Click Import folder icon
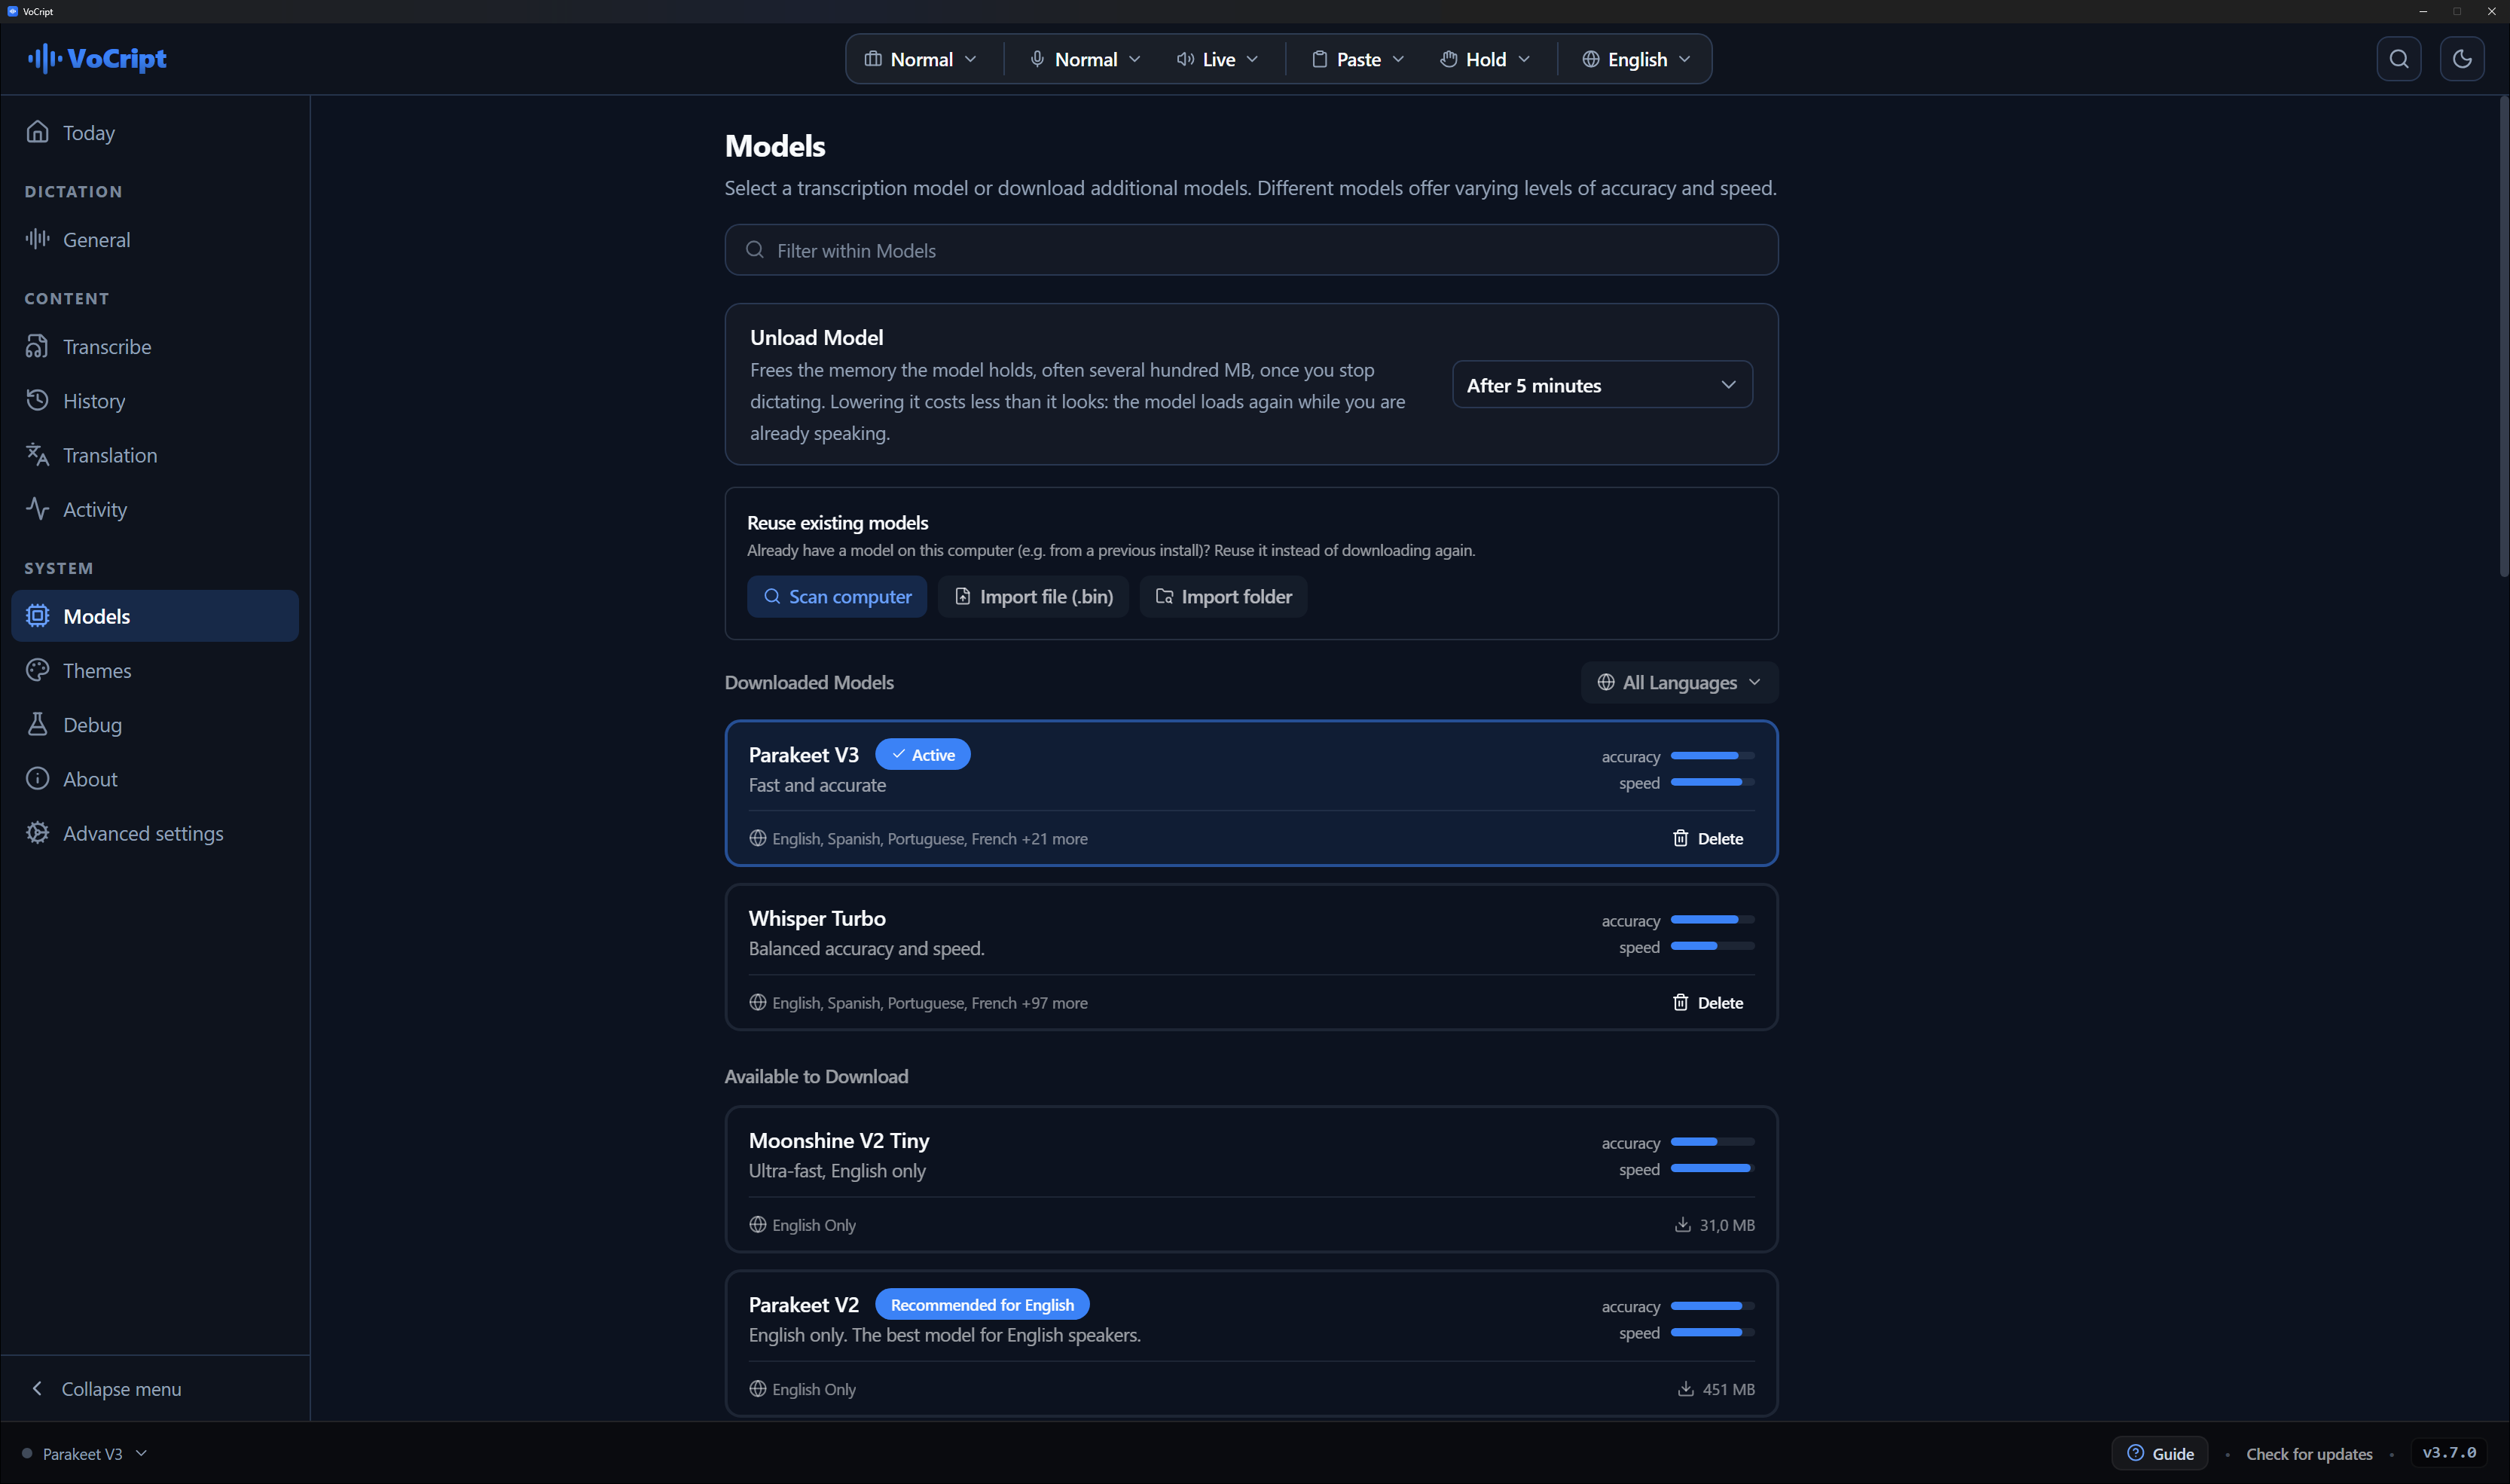 click(x=1164, y=596)
